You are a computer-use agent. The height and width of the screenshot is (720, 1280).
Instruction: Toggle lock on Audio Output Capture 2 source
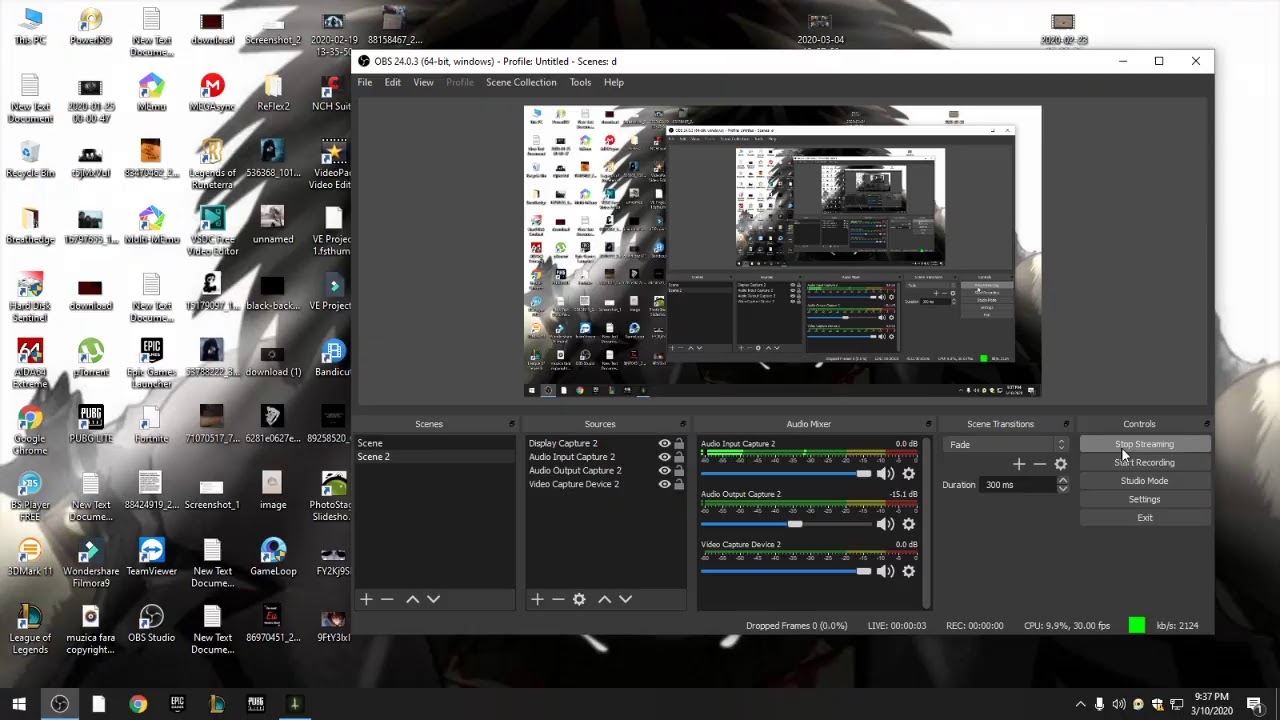click(x=679, y=471)
